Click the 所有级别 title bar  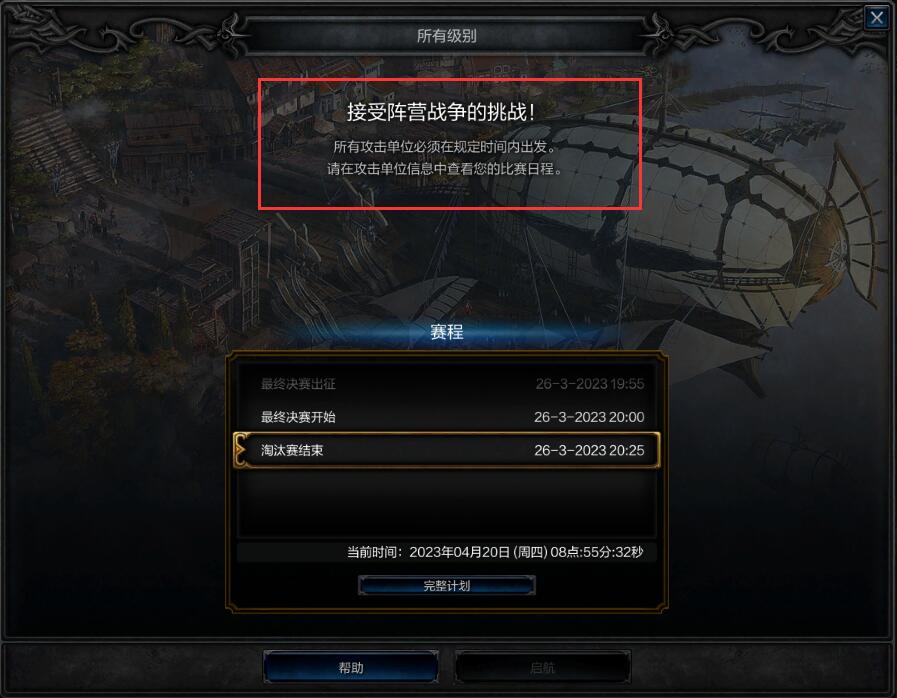click(x=447, y=35)
